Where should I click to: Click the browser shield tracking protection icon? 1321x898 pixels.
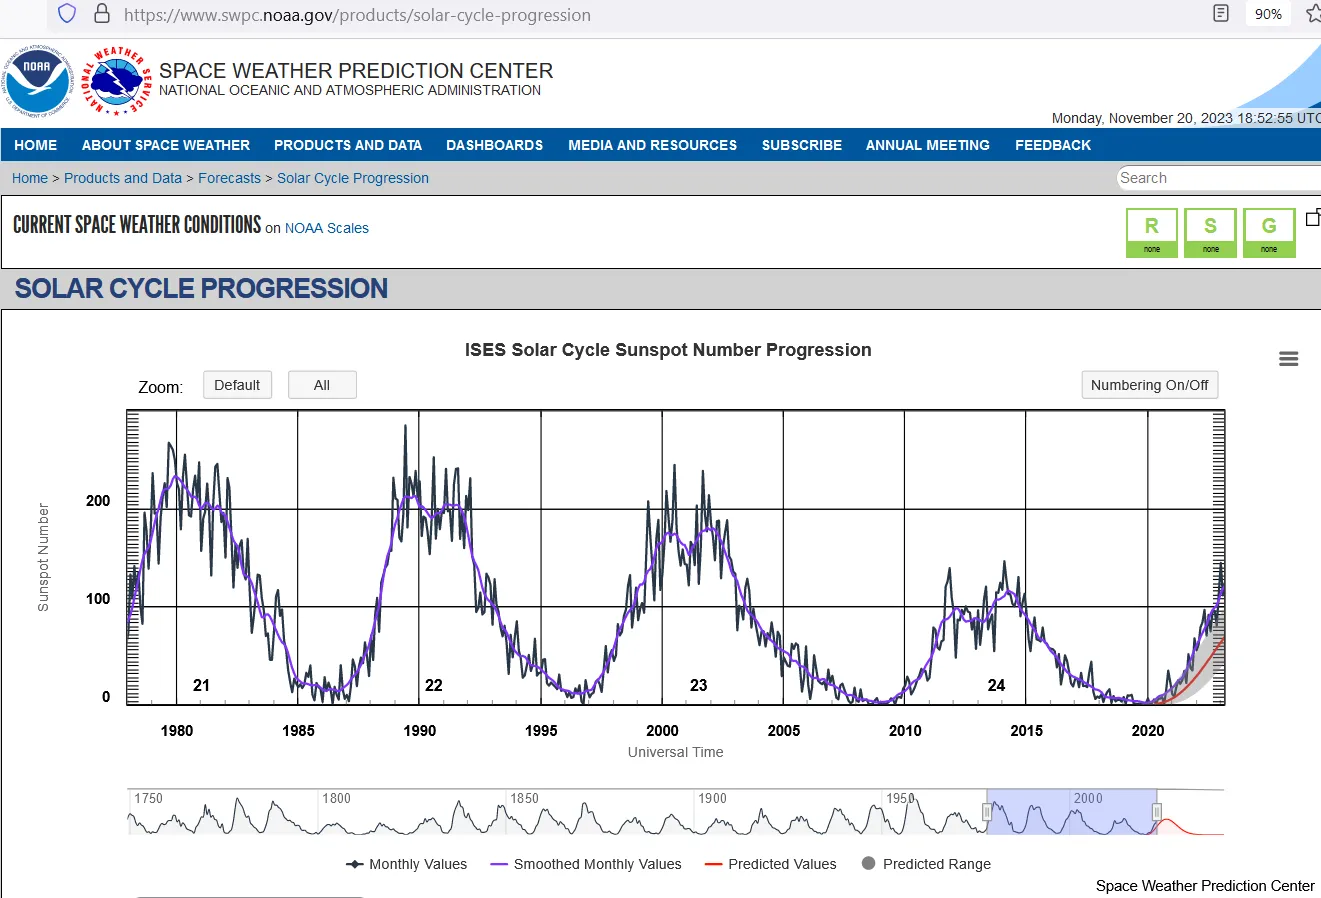point(67,14)
